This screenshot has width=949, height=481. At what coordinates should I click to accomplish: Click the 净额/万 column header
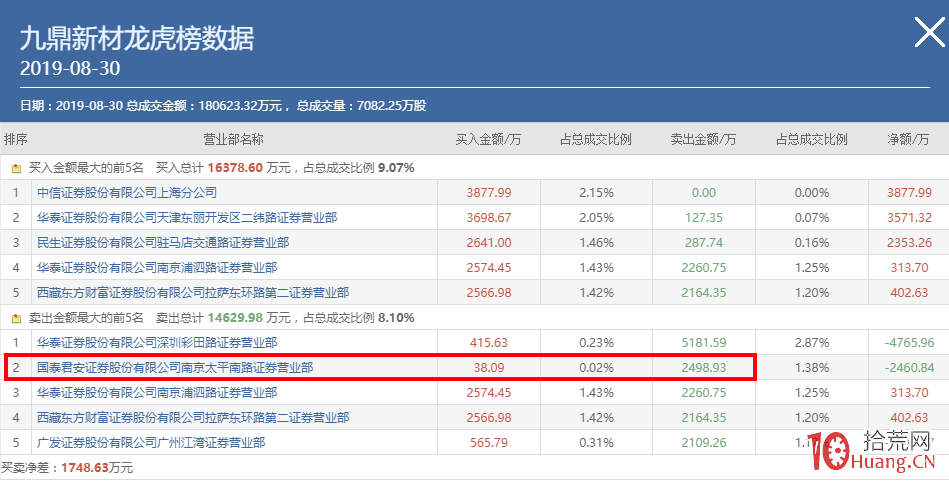point(908,139)
